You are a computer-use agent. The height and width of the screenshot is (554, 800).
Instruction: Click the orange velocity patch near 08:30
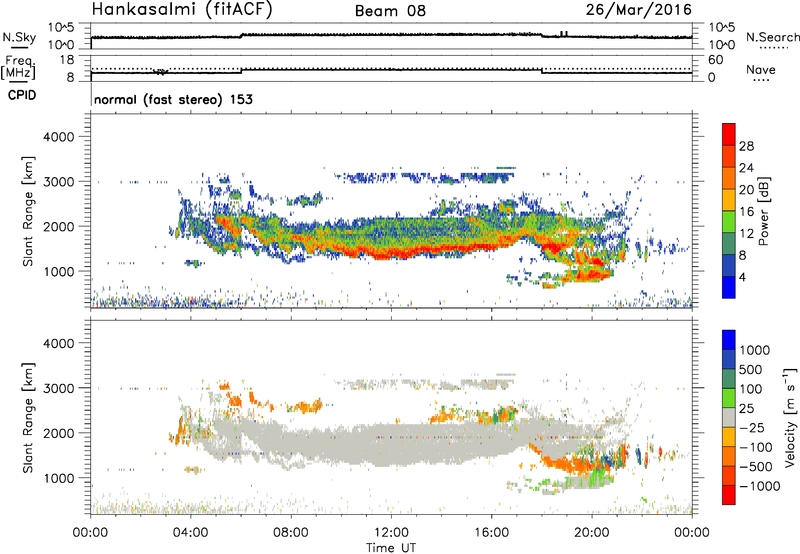tap(305, 406)
